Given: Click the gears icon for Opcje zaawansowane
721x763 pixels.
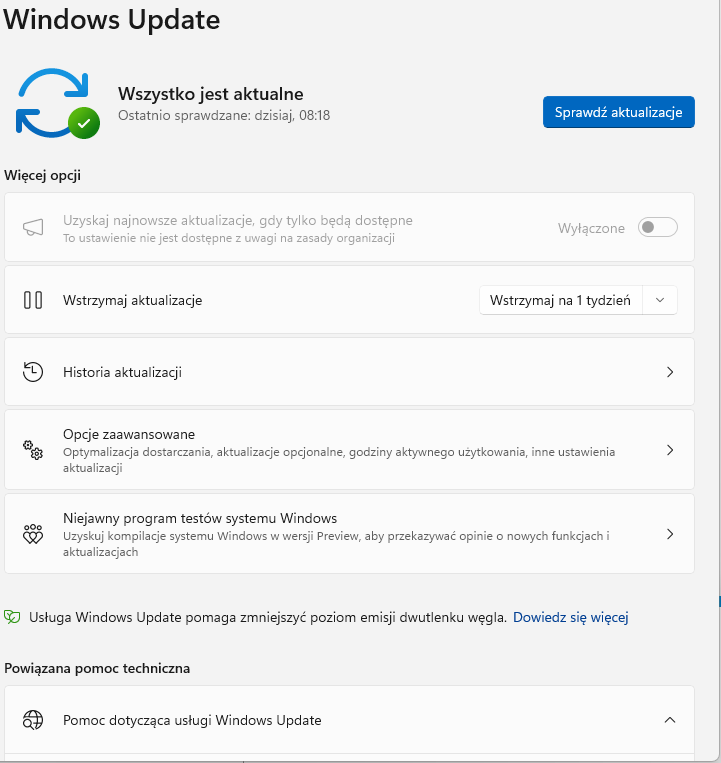Looking at the screenshot, I should (33, 450).
